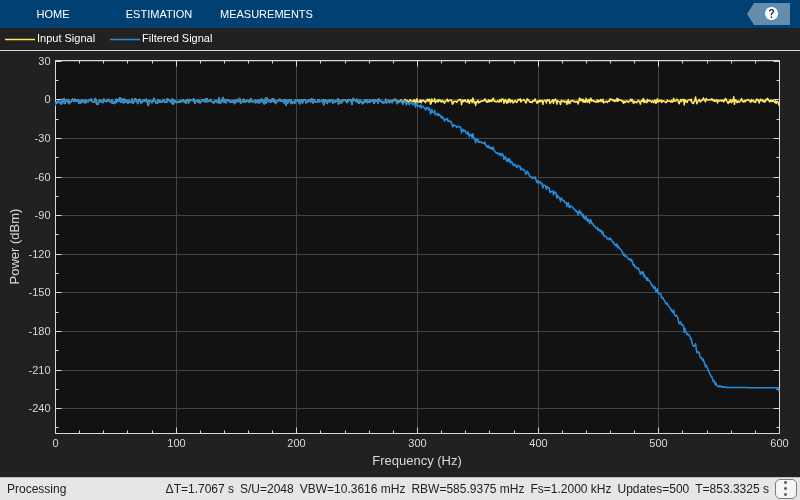Click the blue Filtered Signal legend line

124,39
